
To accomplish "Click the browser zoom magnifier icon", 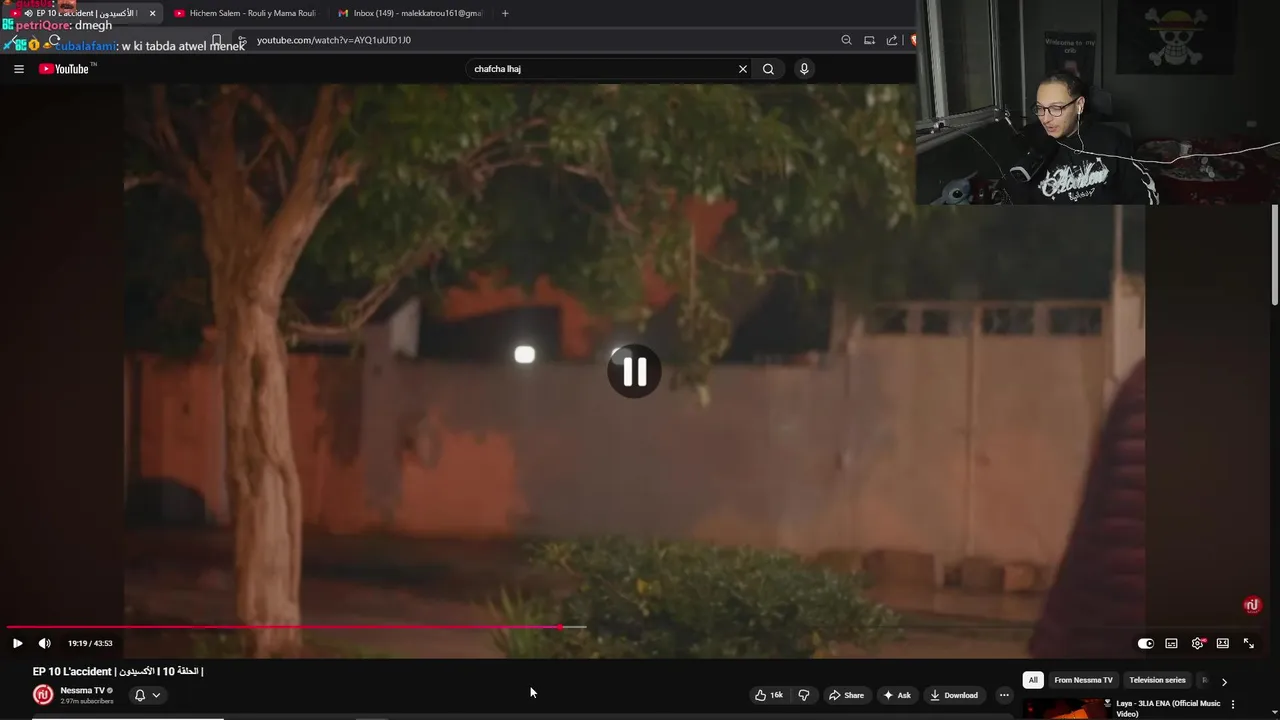I will (846, 40).
